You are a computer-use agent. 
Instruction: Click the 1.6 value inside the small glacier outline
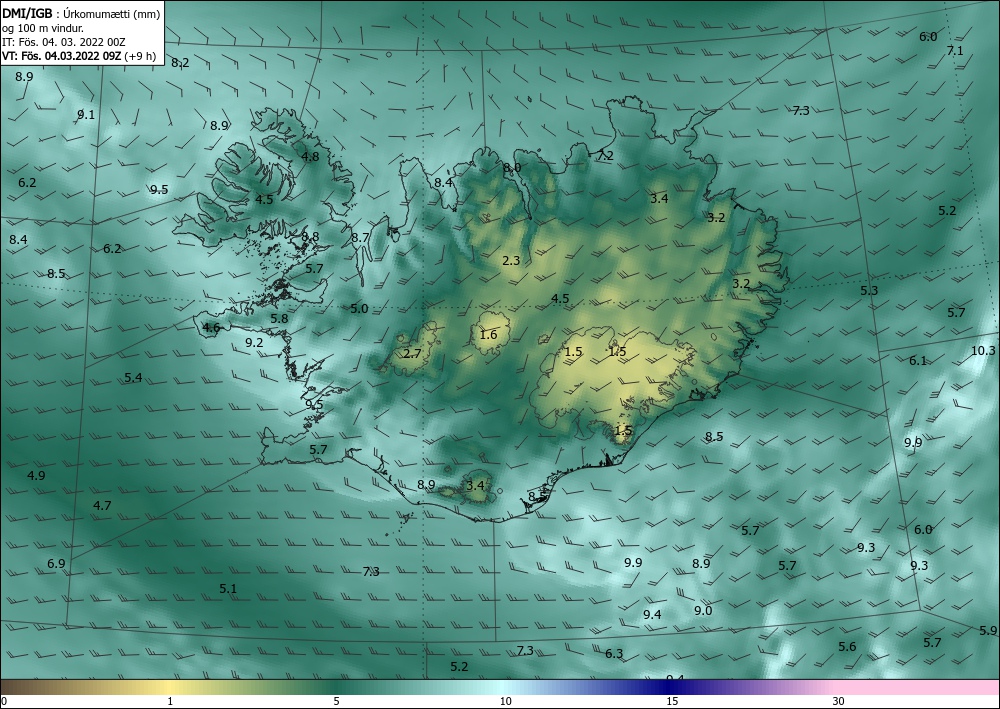point(488,335)
